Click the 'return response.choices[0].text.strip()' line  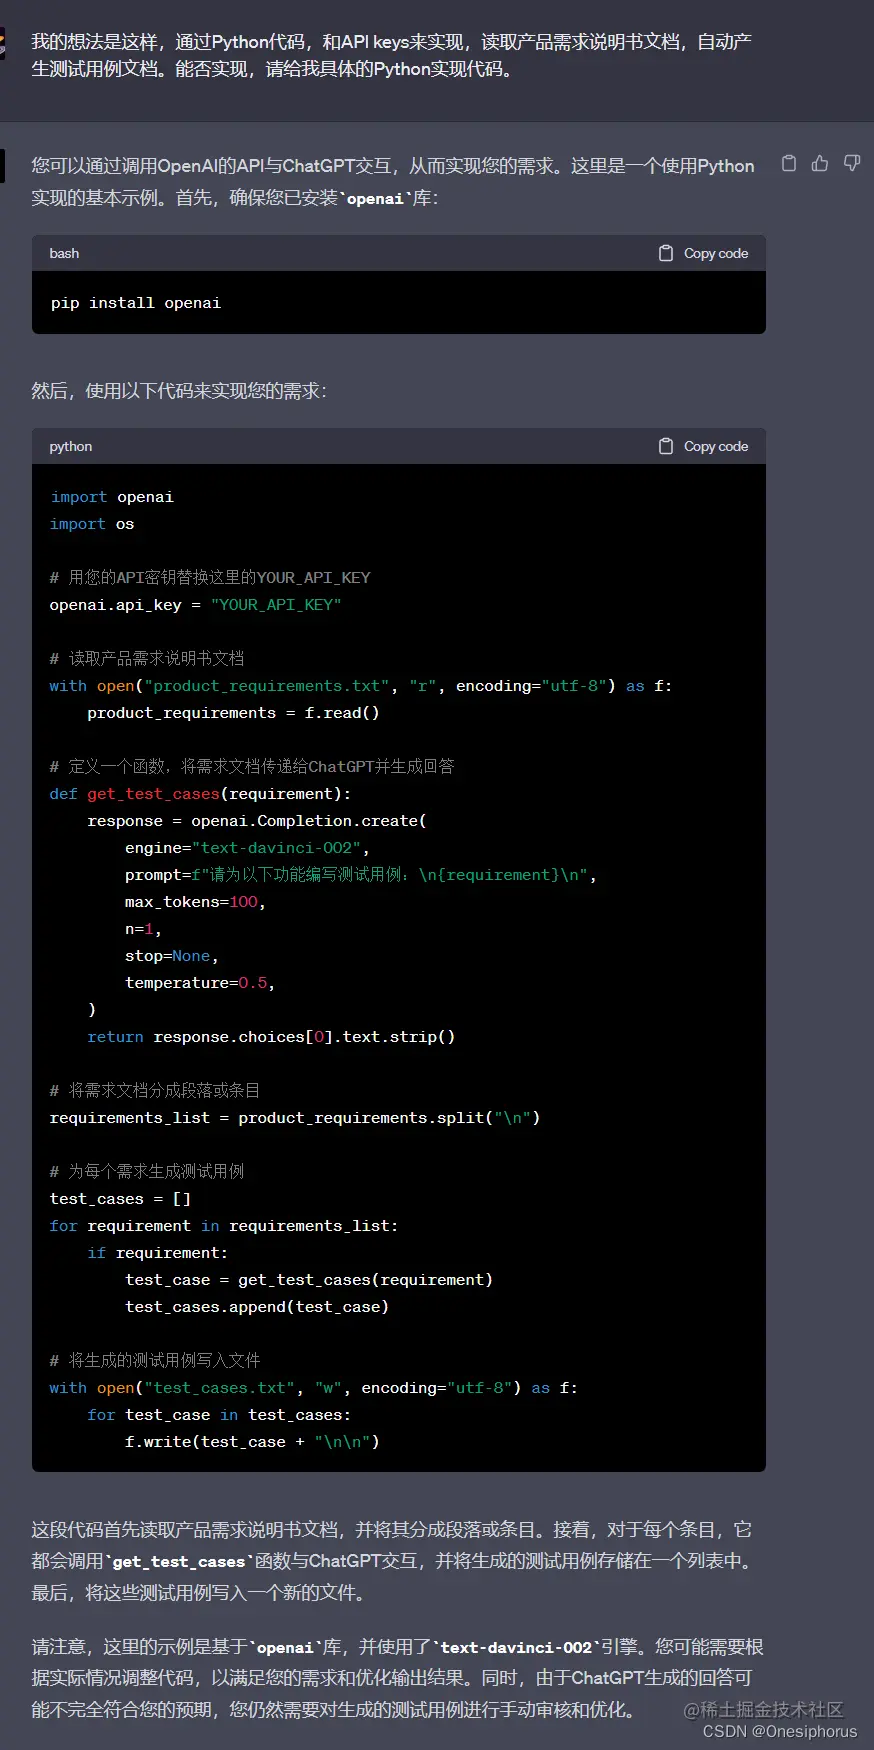(x=271, y=1037)
